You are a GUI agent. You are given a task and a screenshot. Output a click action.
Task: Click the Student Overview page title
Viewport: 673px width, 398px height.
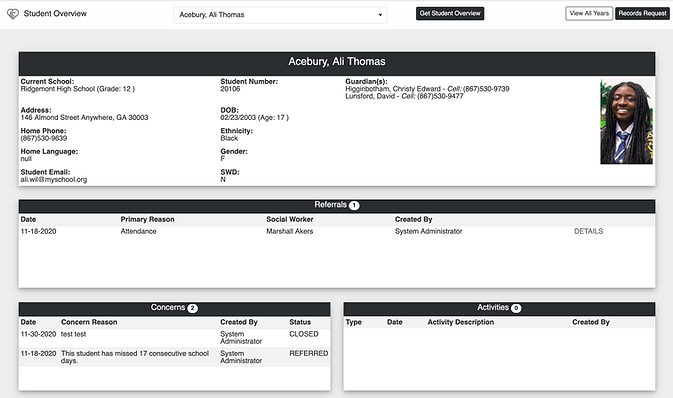tap(55, 14)
